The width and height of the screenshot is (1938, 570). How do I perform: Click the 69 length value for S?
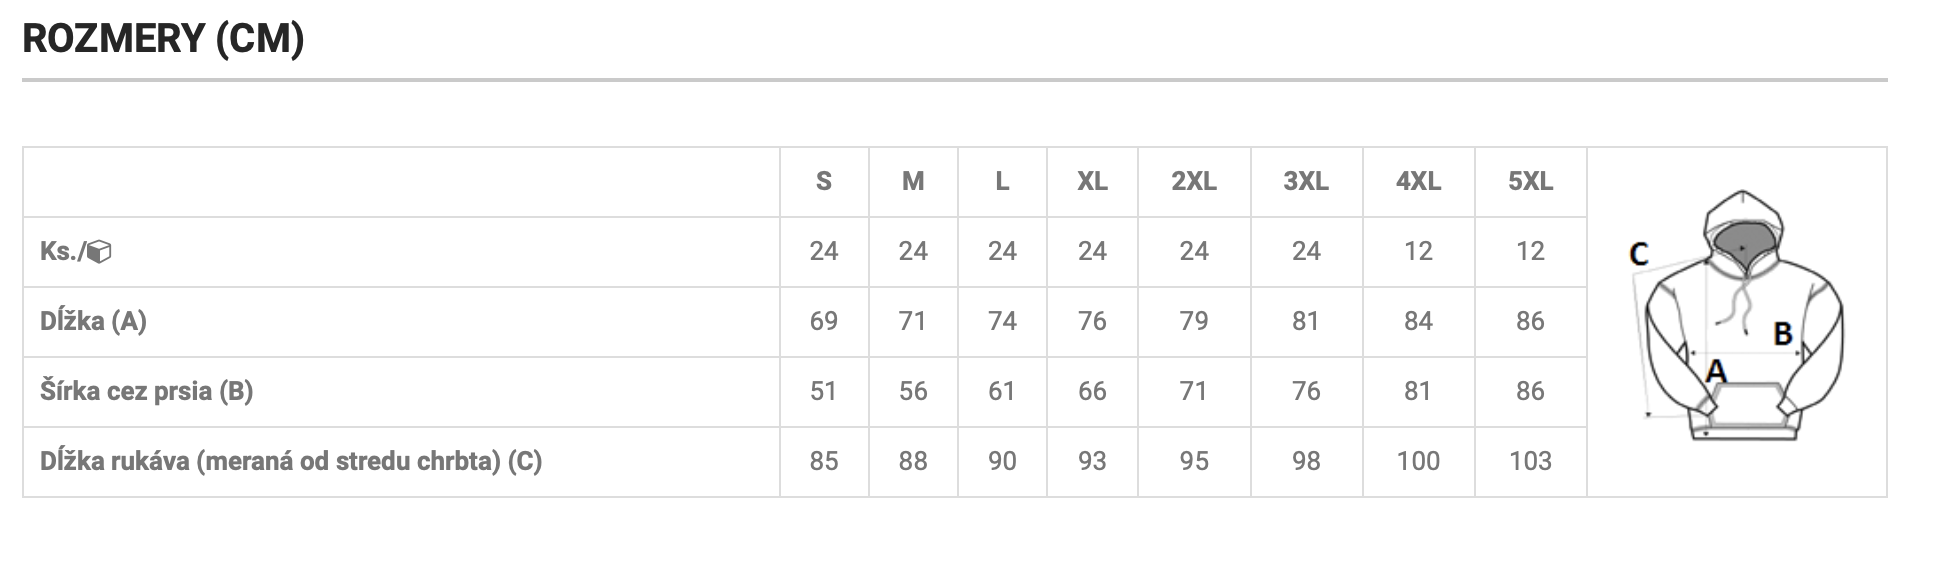pyautogui.click(x=824, y=322)
